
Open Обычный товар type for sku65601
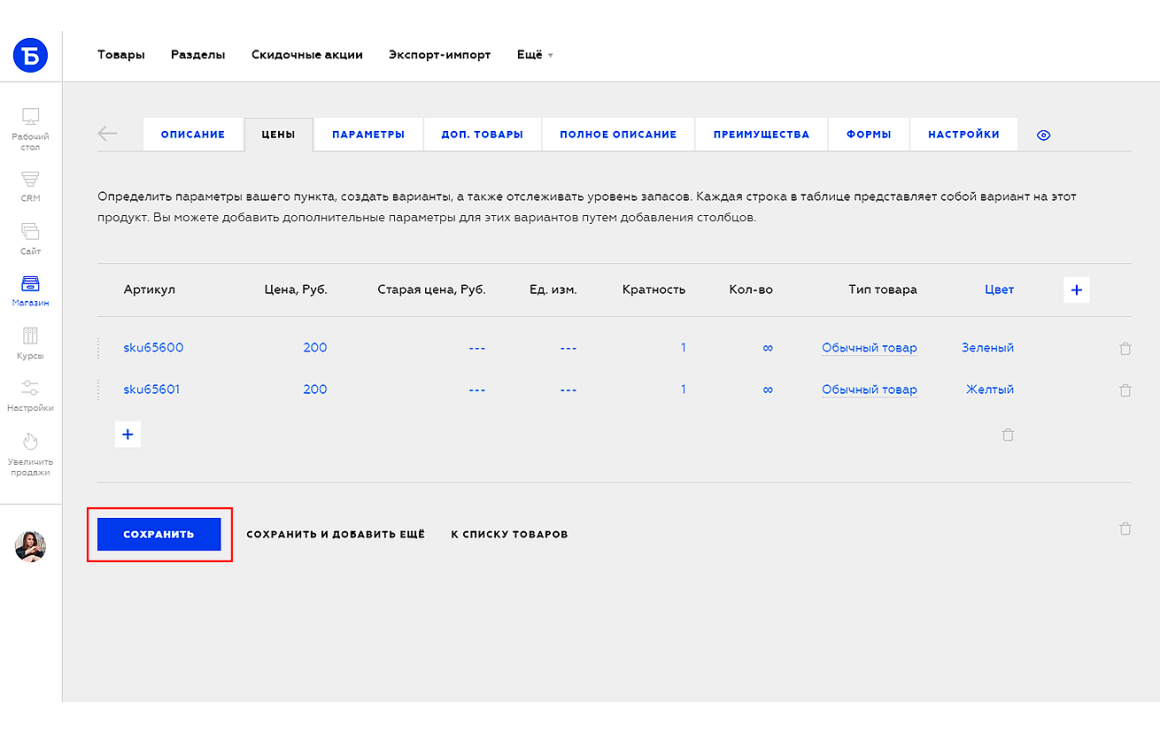[x=869, y=390]
